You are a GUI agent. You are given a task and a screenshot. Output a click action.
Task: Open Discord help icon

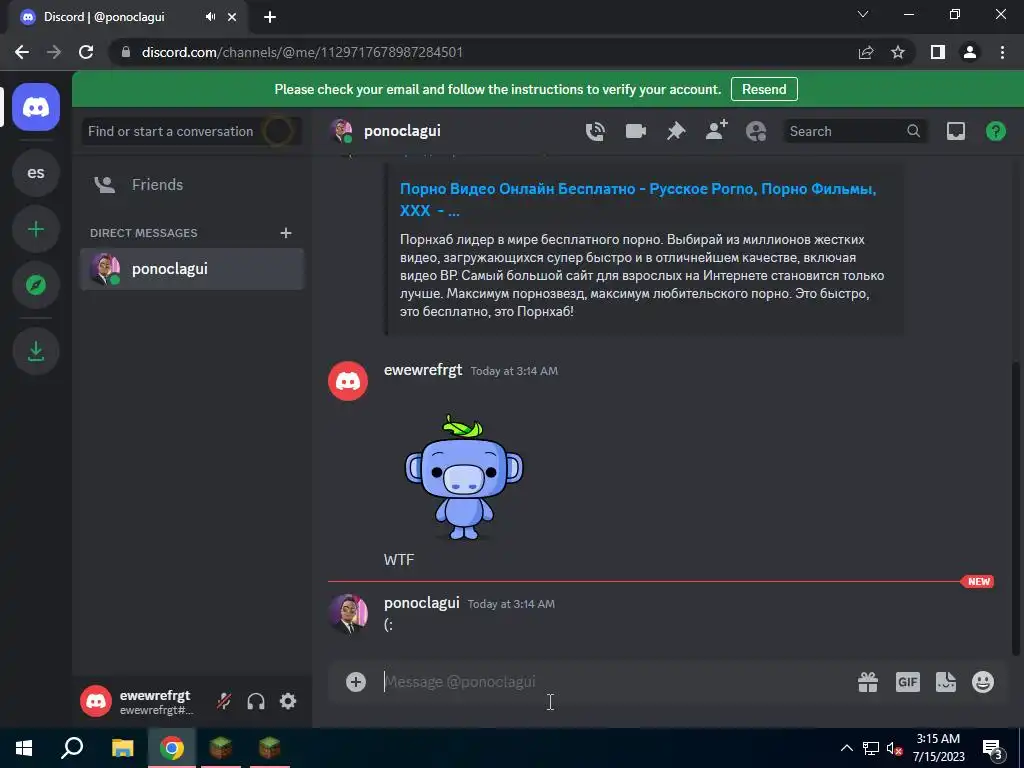coord(995,131)
